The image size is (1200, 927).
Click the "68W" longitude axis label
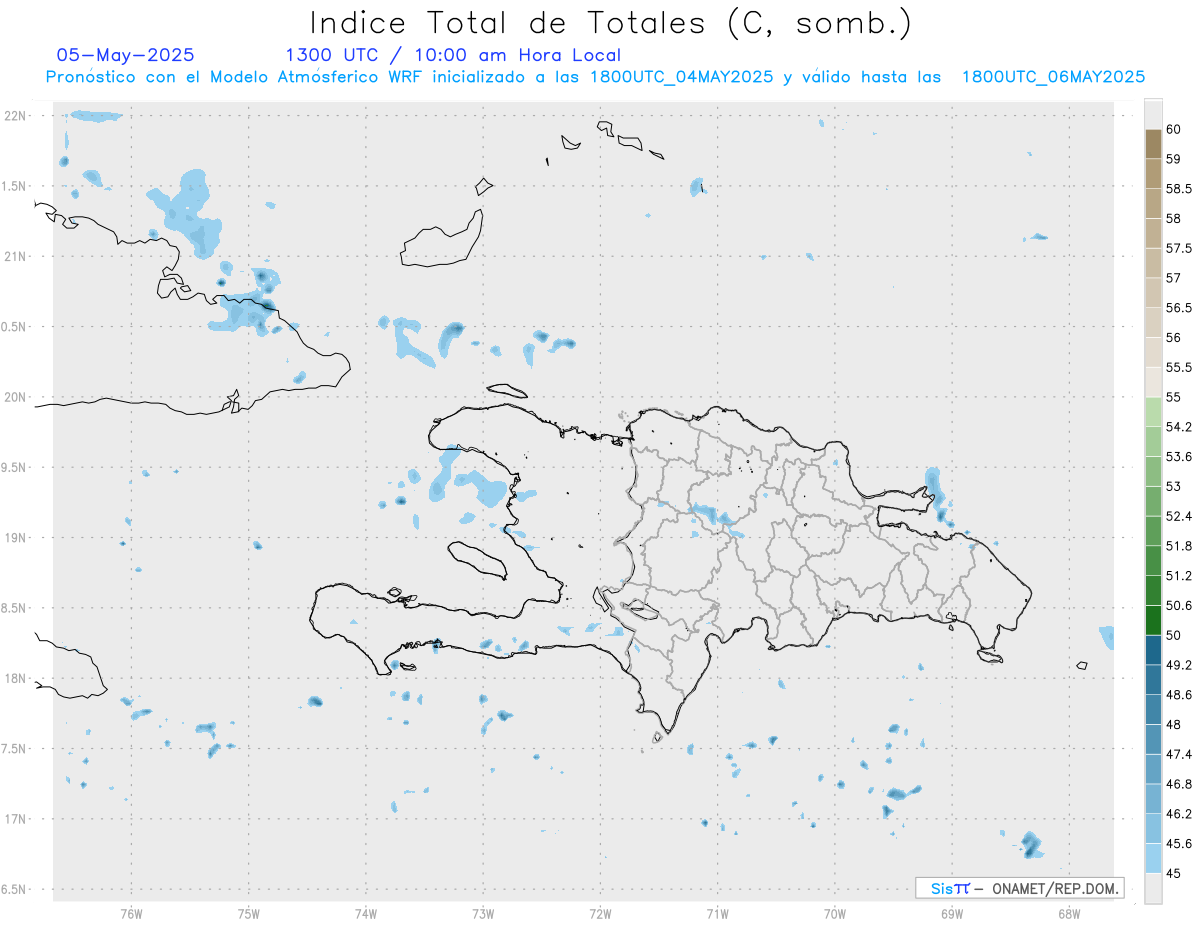pos(1069,913)
